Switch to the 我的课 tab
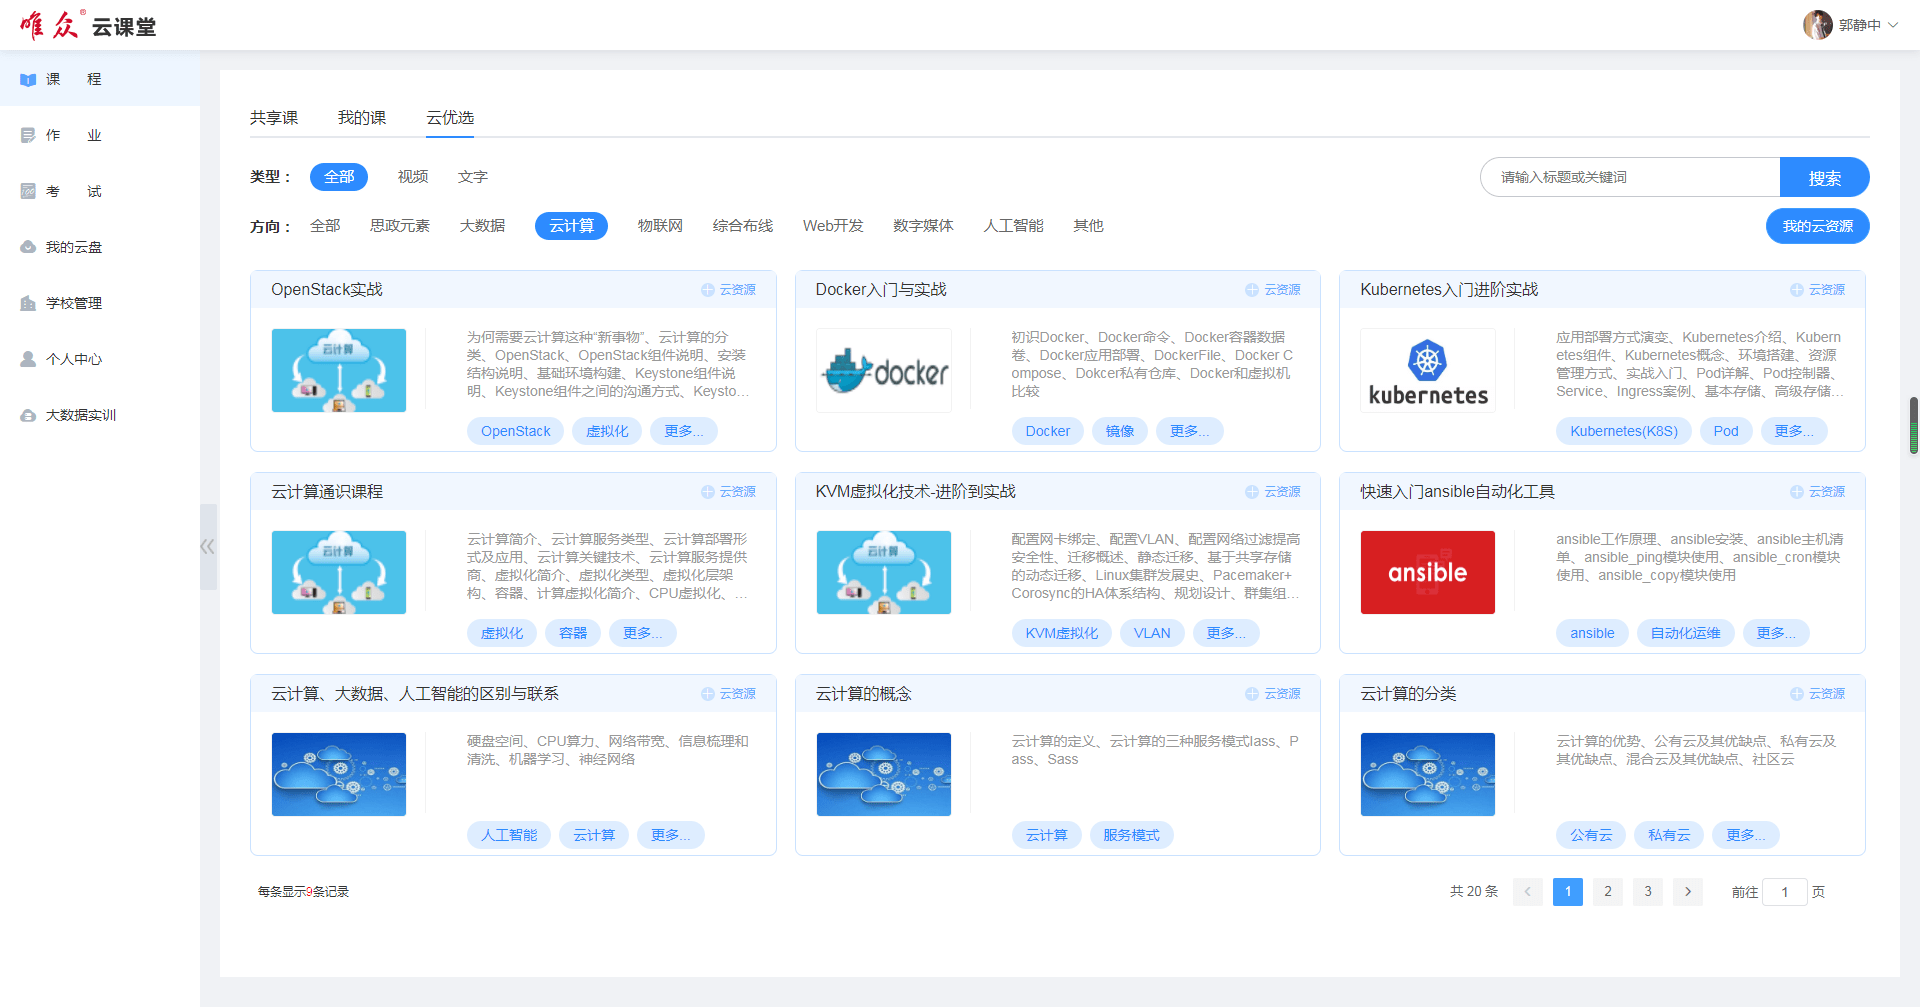The height and width of the screenshot is (1007, 1920). pos(362,118)
